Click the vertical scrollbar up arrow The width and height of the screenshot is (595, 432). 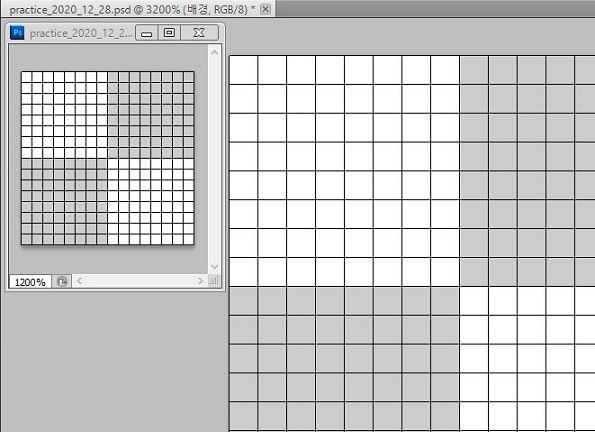pyautogui.click(x=214, y=52)
